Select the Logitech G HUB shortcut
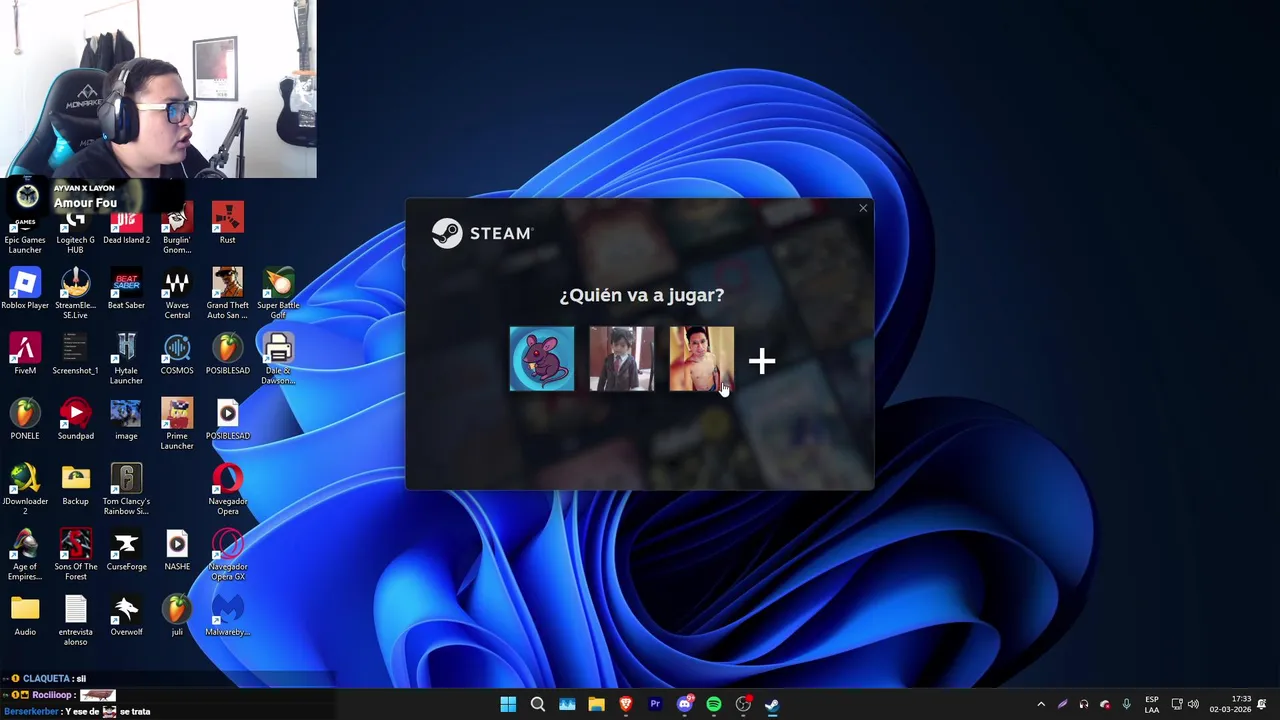Image resolution: width=1280 pixels, height=720 pixels. coord(75,232)
